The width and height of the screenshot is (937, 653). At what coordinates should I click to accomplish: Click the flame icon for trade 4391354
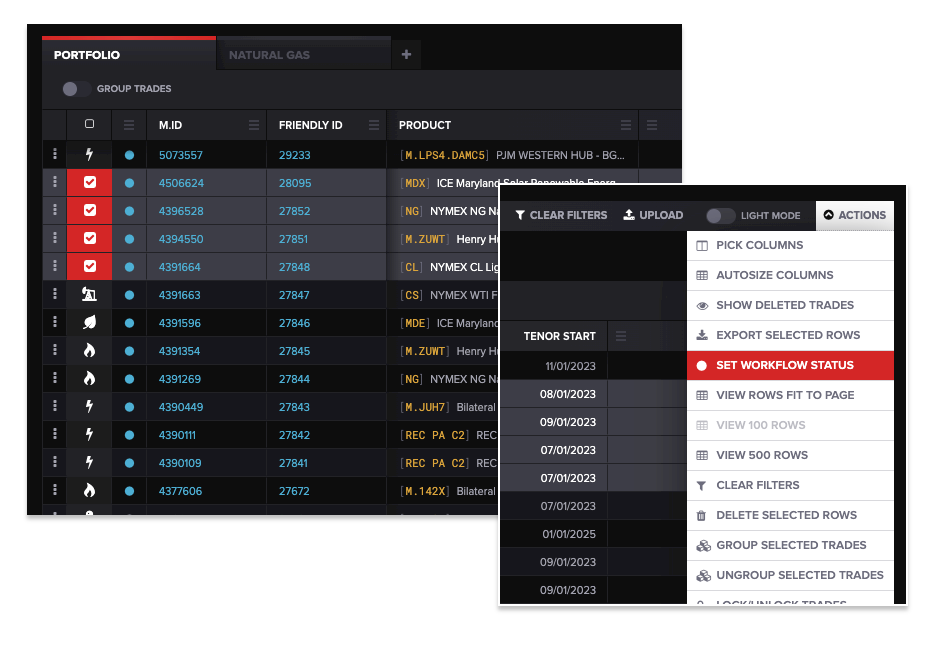(90, 351)
